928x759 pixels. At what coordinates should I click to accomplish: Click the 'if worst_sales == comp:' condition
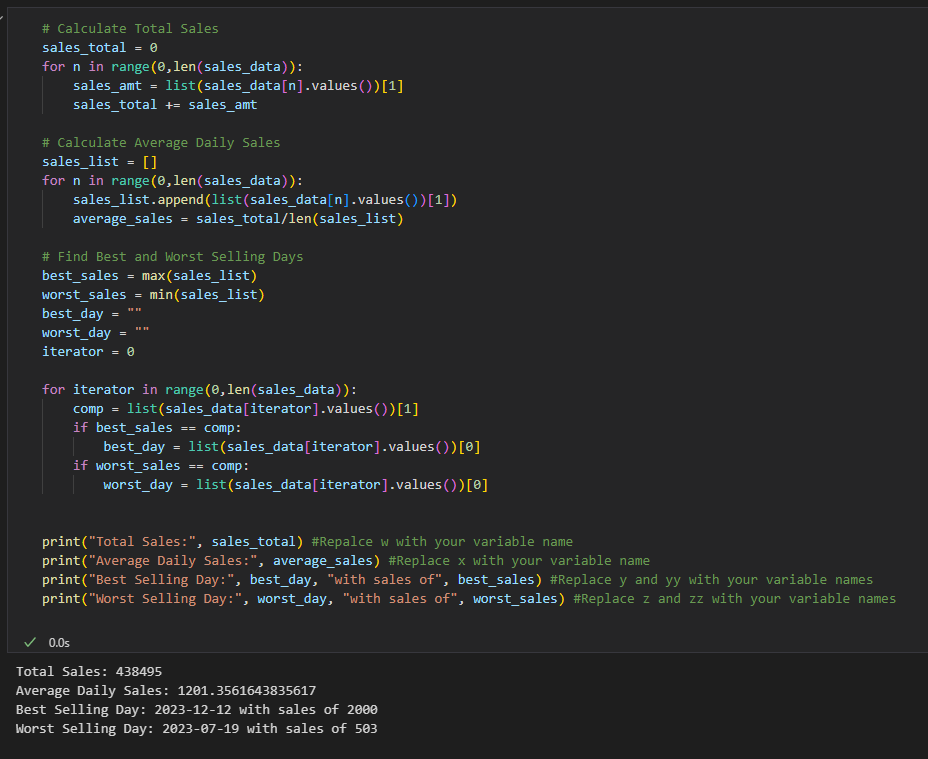pyautogui.click(x=161, y=465)
